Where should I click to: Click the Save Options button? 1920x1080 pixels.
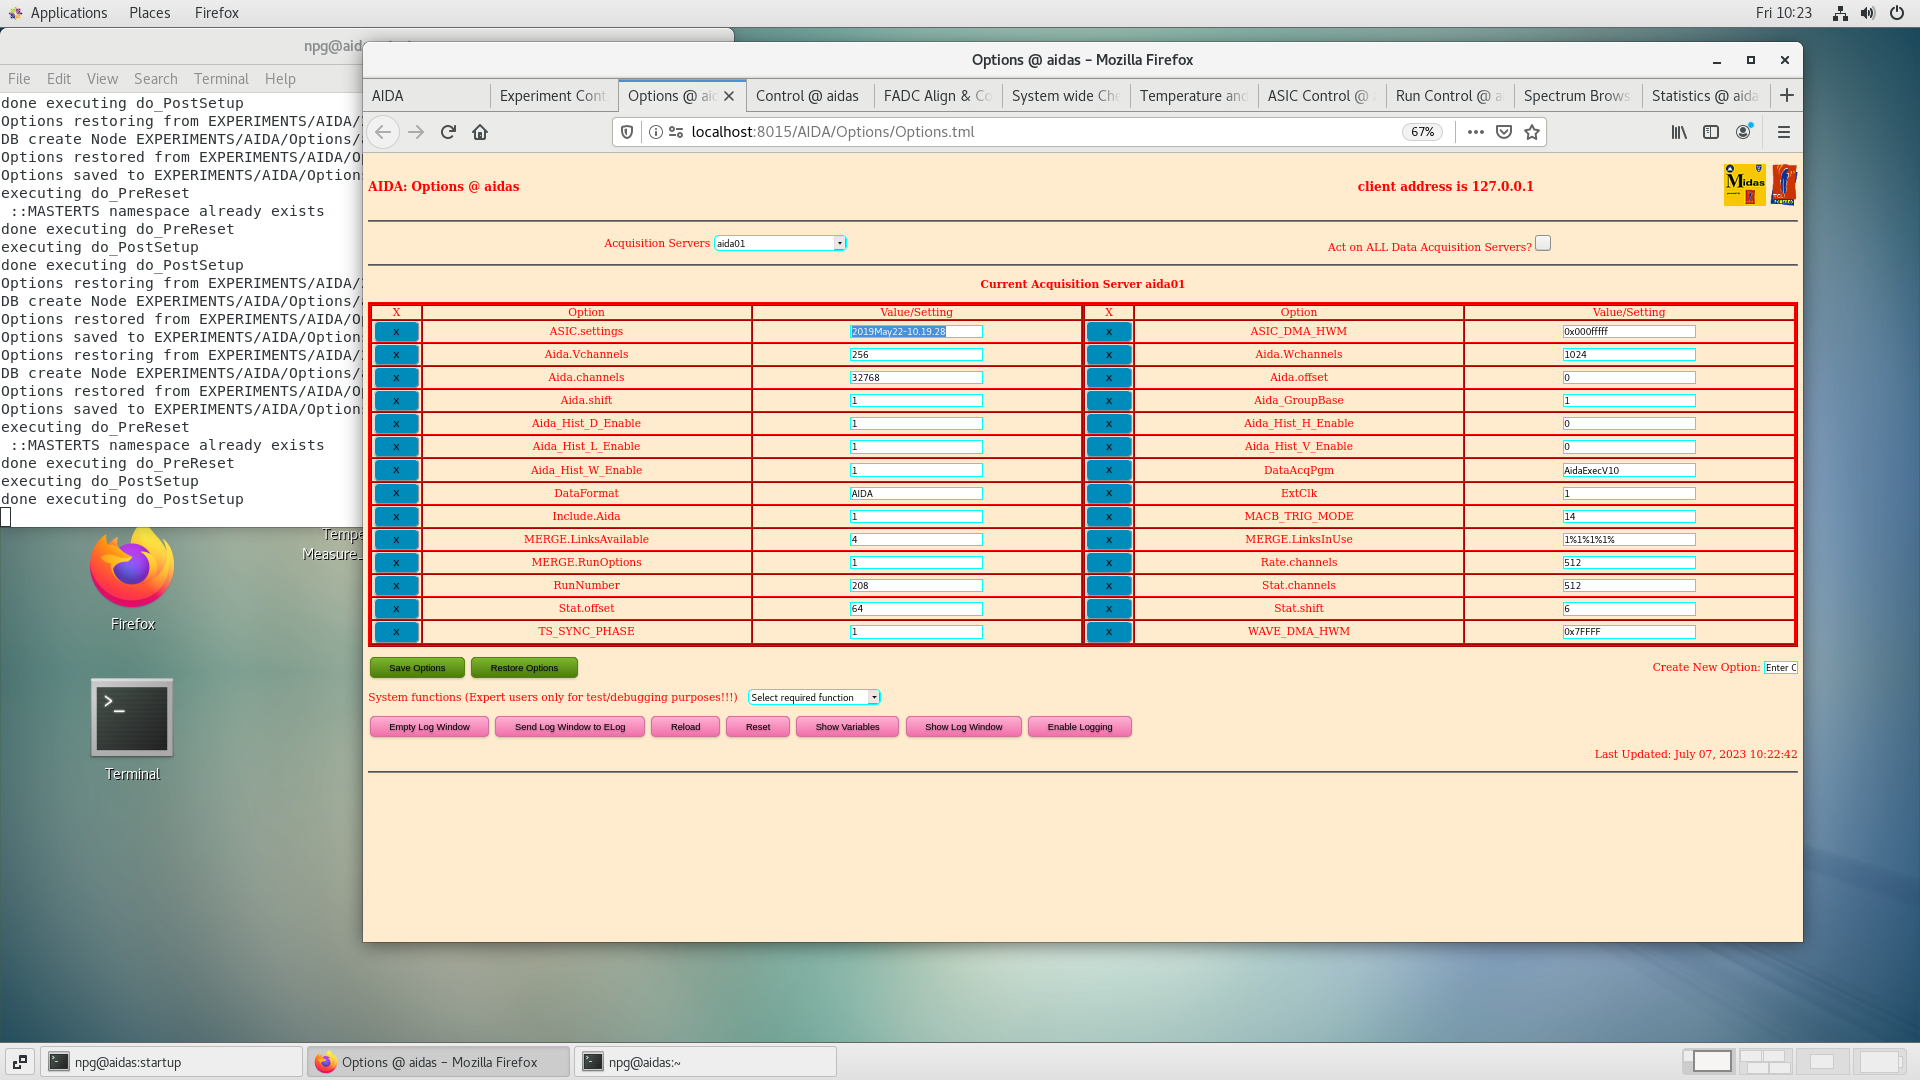(x=417, y=668)
